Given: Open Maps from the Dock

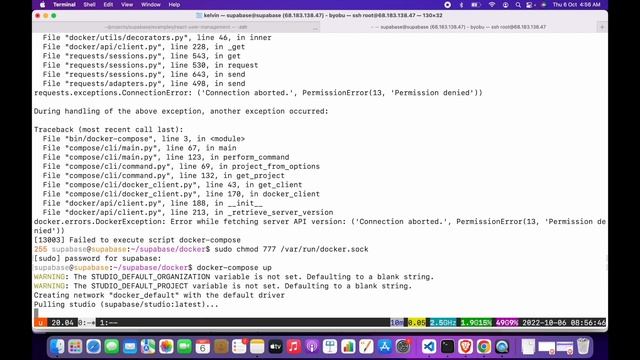Looking at the screenshot, I should [148, 347].
